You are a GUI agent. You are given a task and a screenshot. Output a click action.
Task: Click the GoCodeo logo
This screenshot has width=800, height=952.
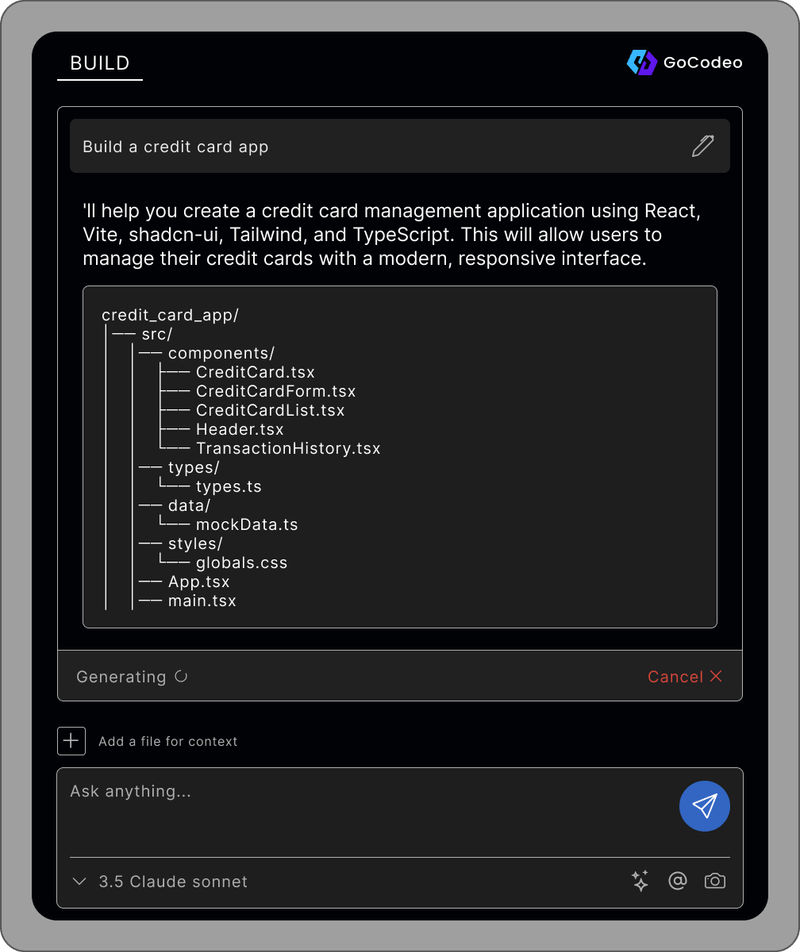click(684, 62)
